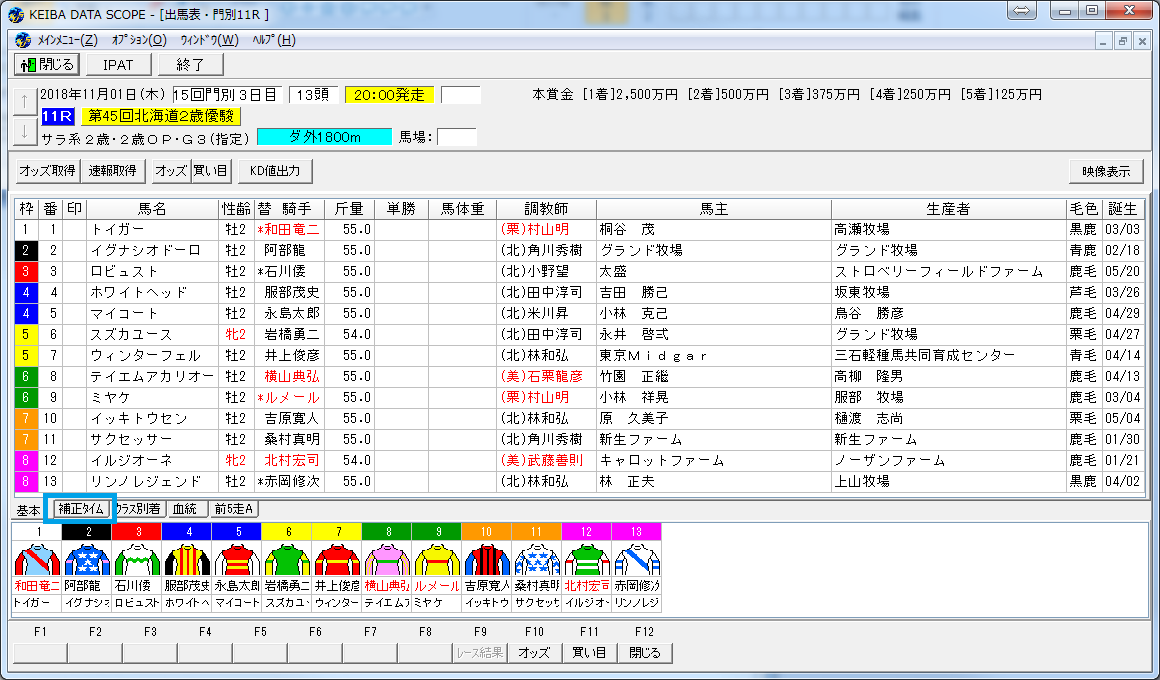Click the 単勝 column header

[401, 209]
